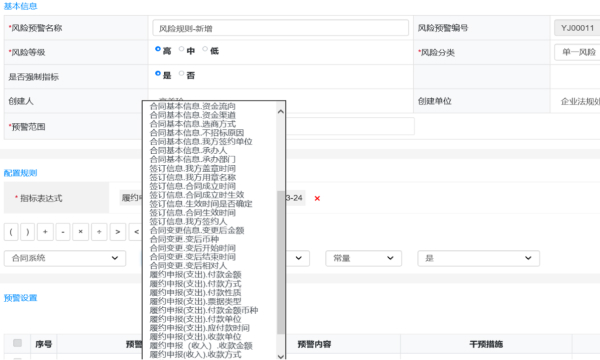Select 履约申报（收入）.收款金额 entry
Image resolution: width=600 pixels, height=360 pixels.
point(201,345)
